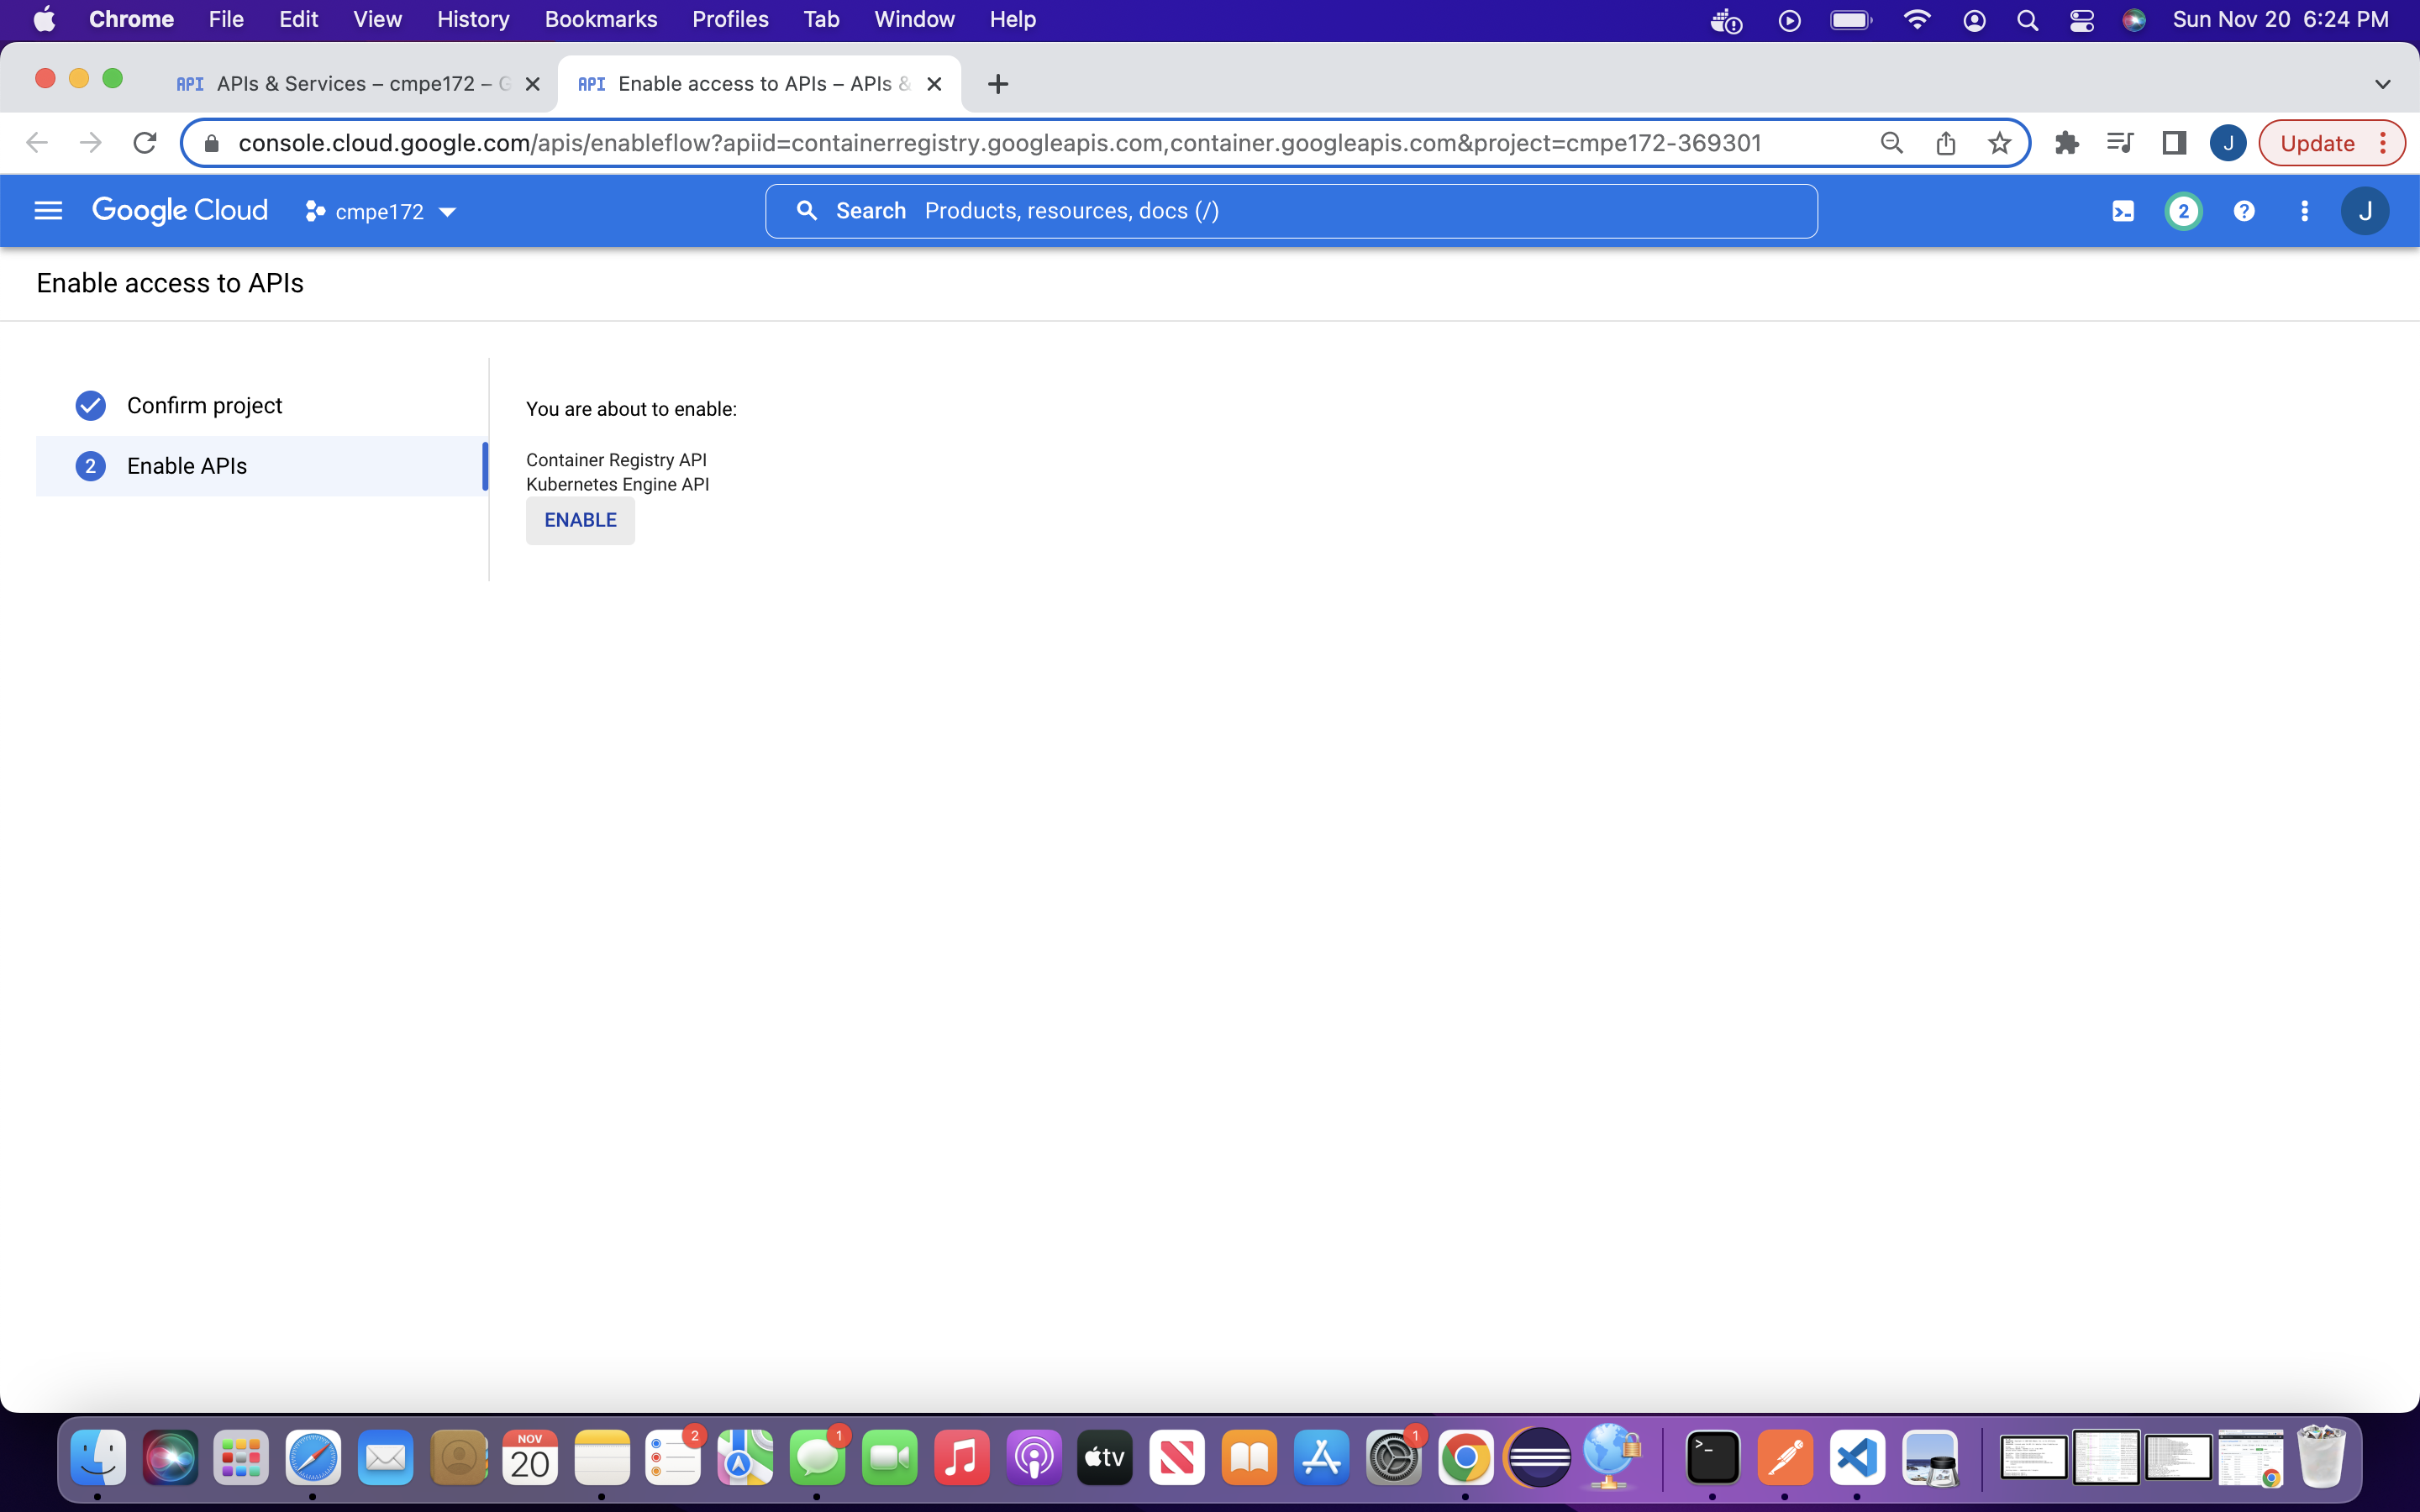The height and width of the screenshot is (1512, 2420).
Task: Click the Share page icon in address bar
Action: coord(1945,143)
